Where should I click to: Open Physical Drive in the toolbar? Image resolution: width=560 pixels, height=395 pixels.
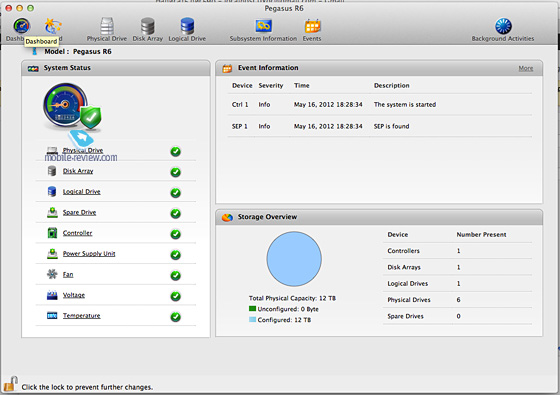107,30
